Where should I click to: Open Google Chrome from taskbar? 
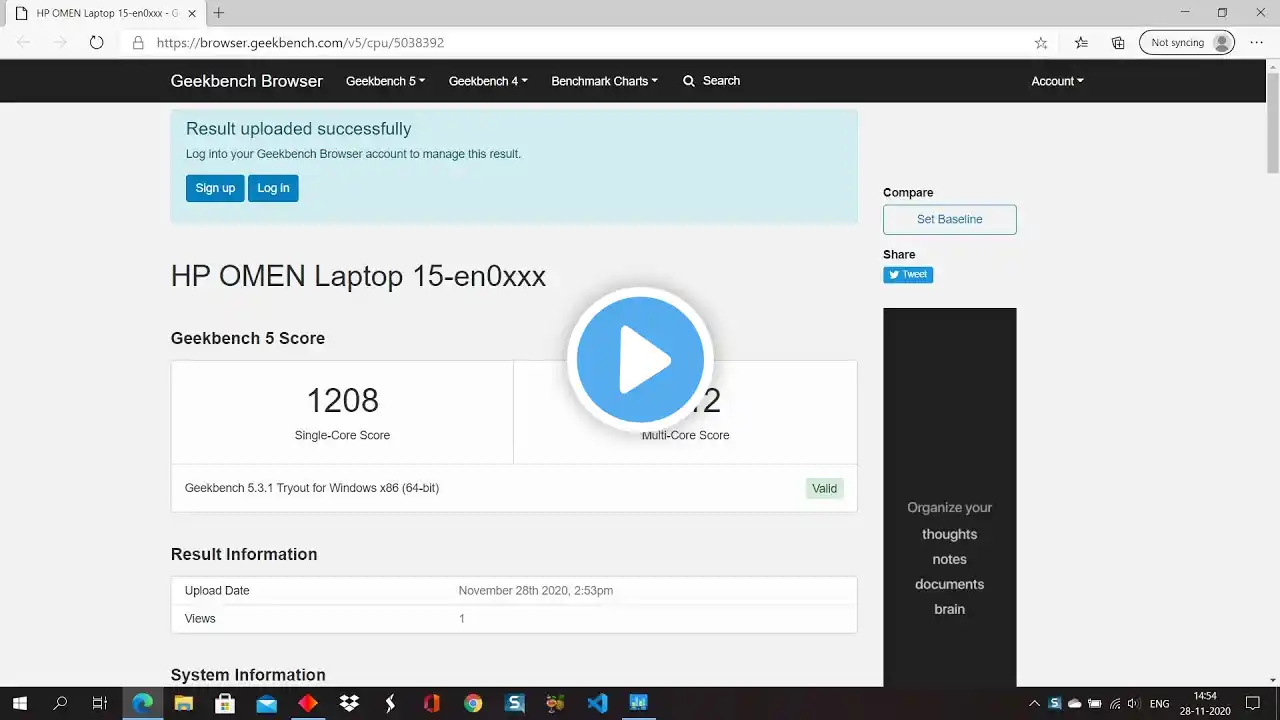coord(473,703)
